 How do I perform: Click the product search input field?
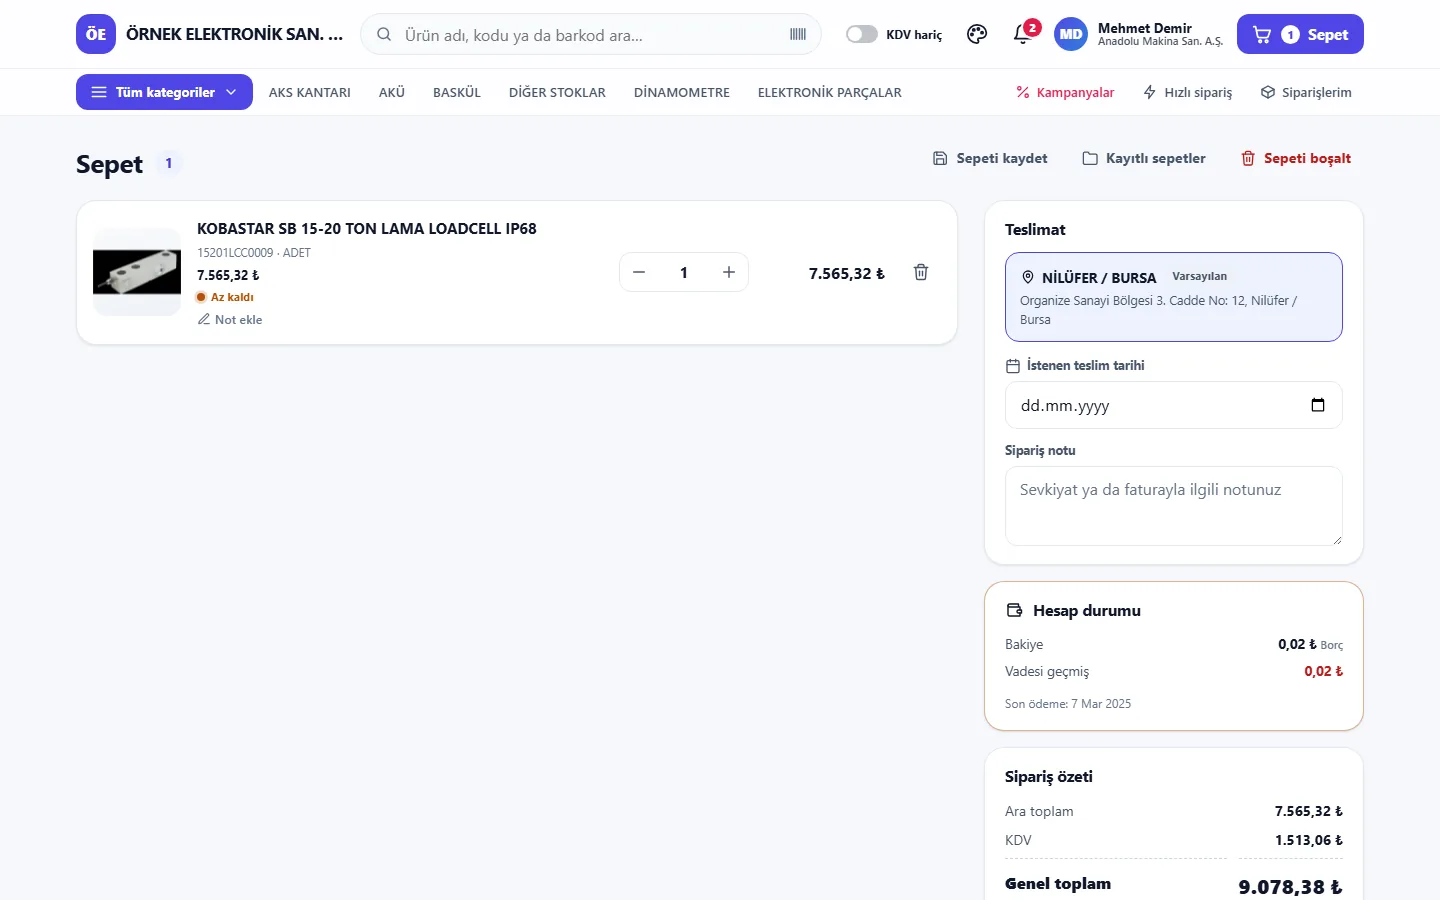pyautogui.click(x=590, y=34)
